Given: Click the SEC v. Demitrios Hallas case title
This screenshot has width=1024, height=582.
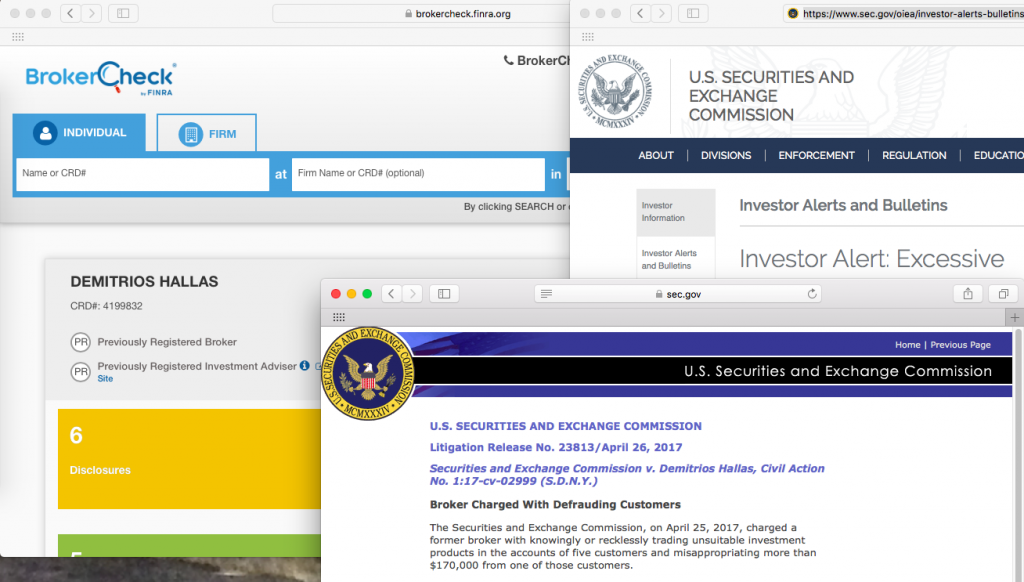Looking at the screenshot, I should pyautogui.click(x=627, y=475).
